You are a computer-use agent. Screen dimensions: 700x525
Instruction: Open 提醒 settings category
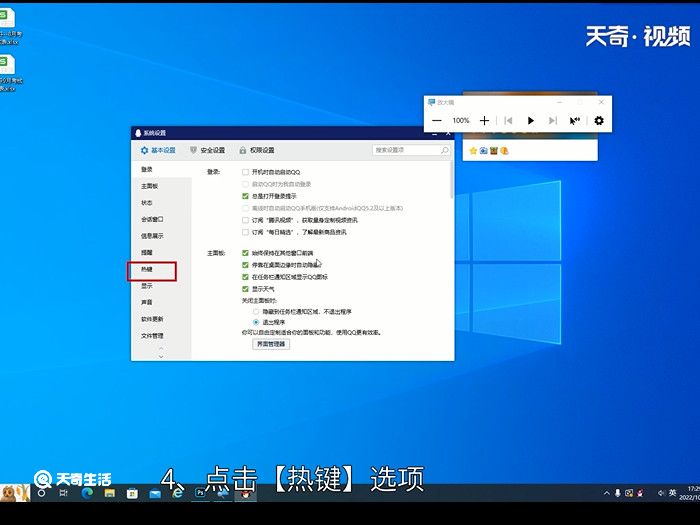point(147,253)
